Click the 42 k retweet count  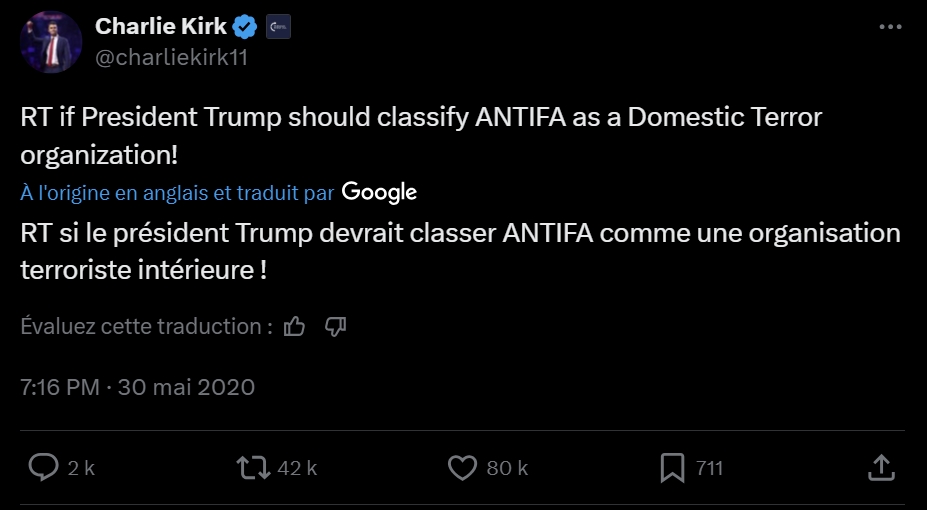click(297, 468)
